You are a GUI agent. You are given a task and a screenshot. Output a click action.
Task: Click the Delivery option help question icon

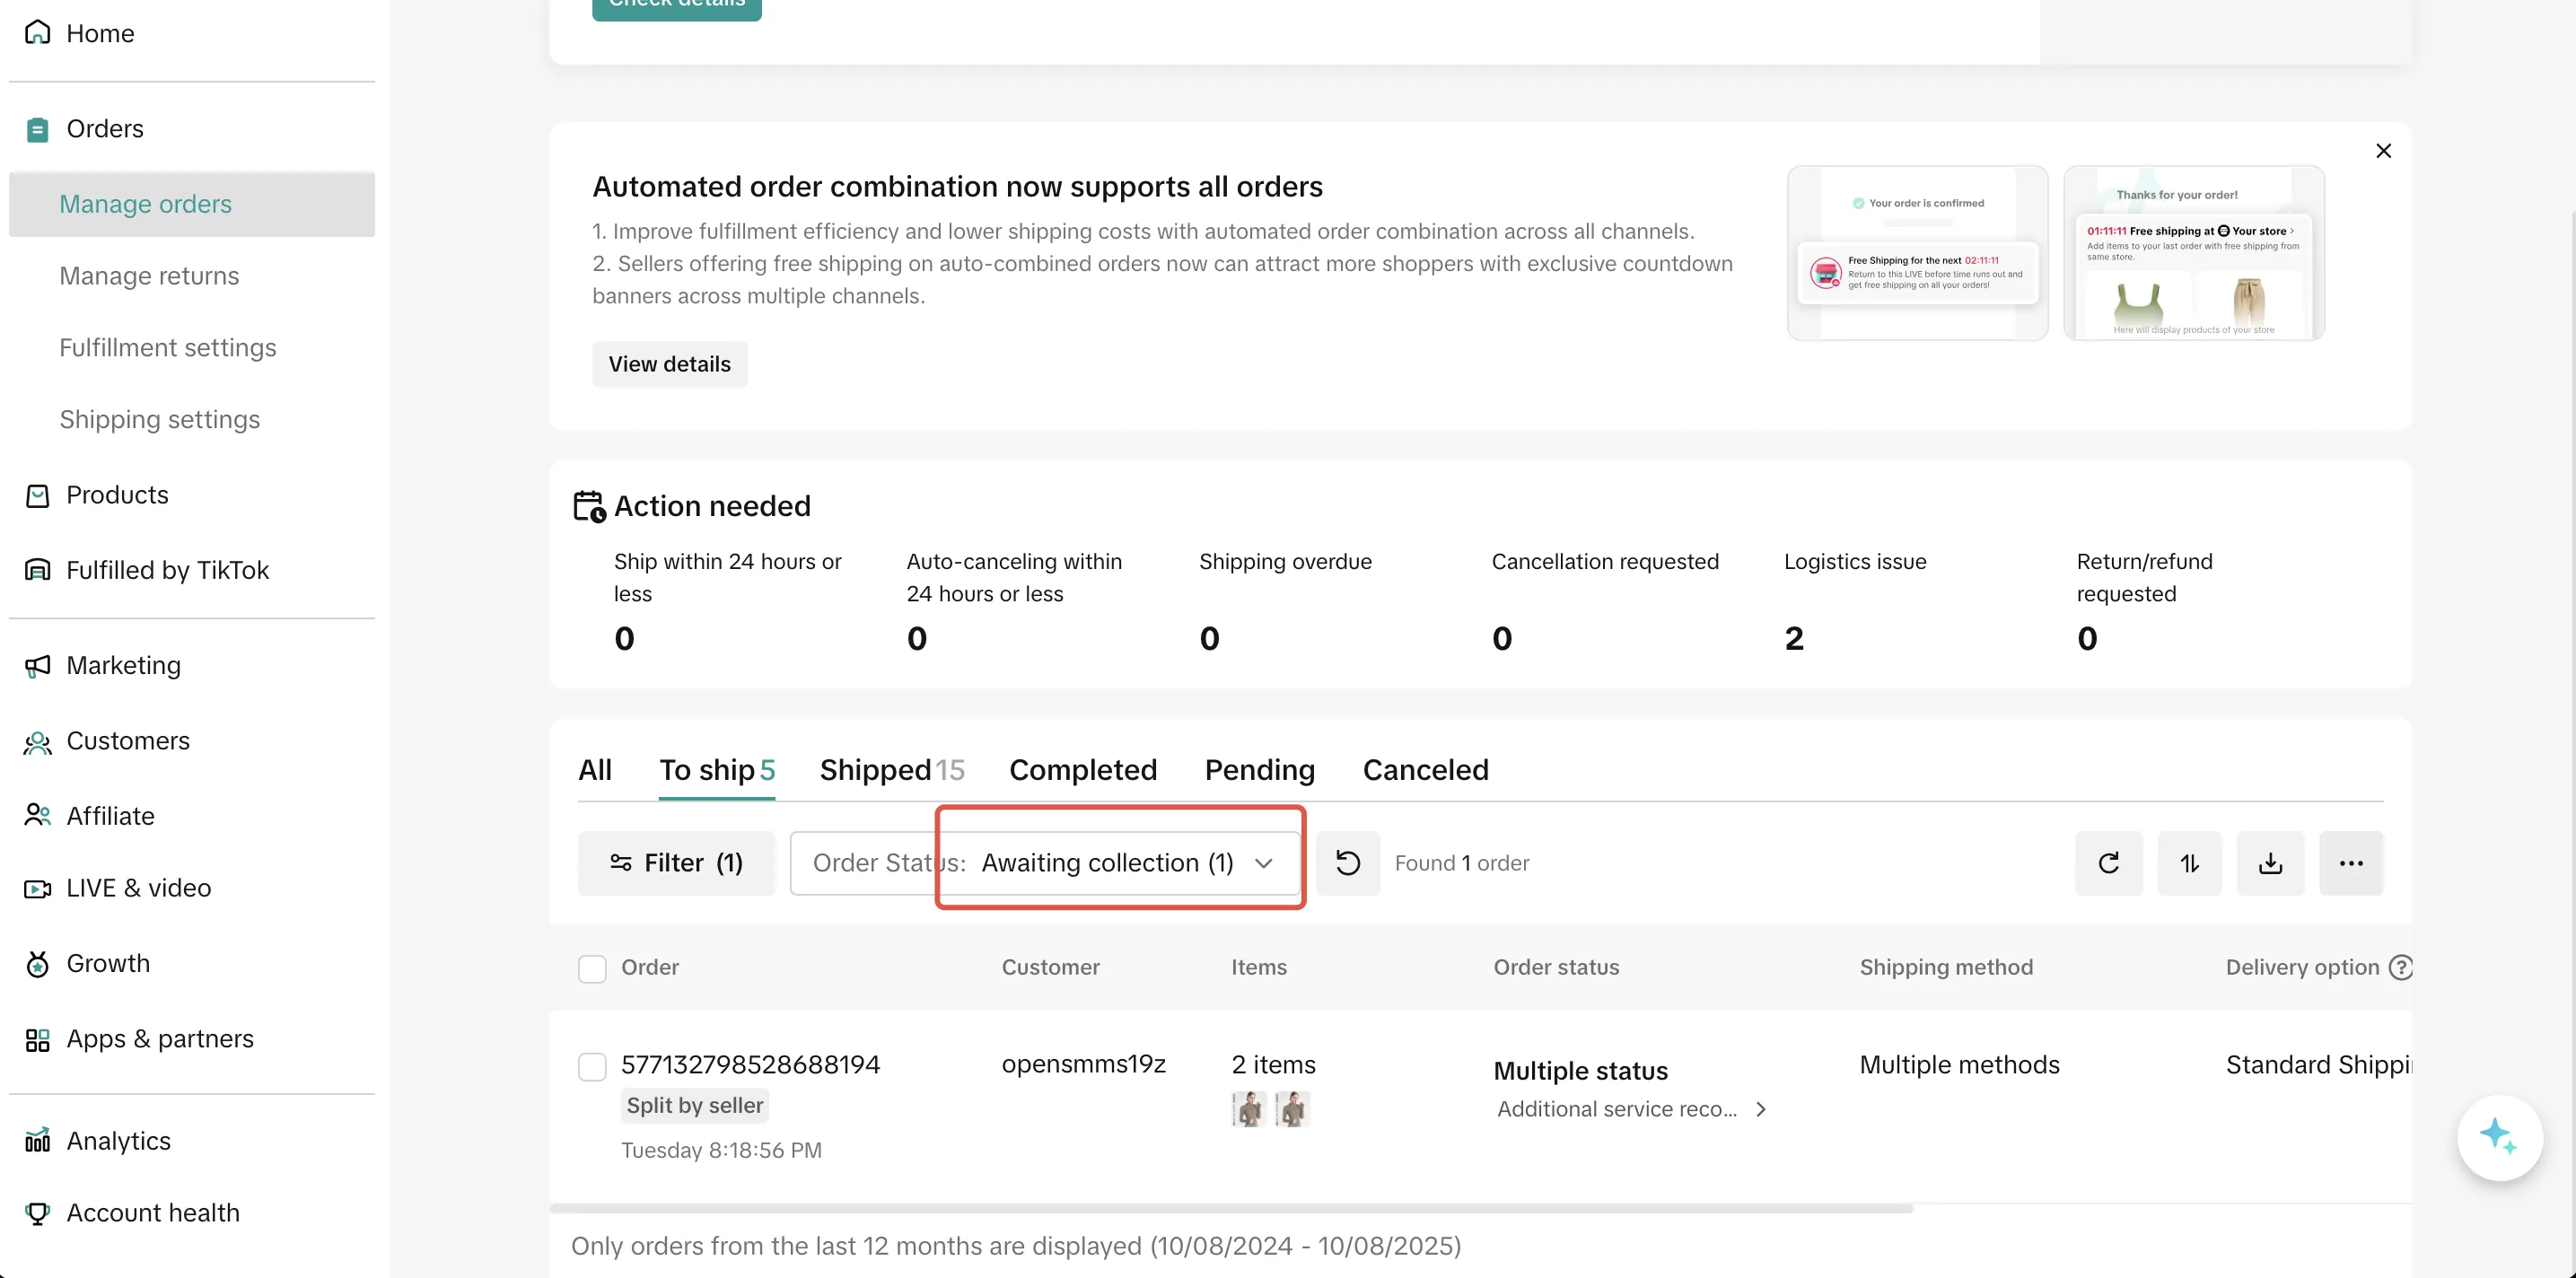2400,967
